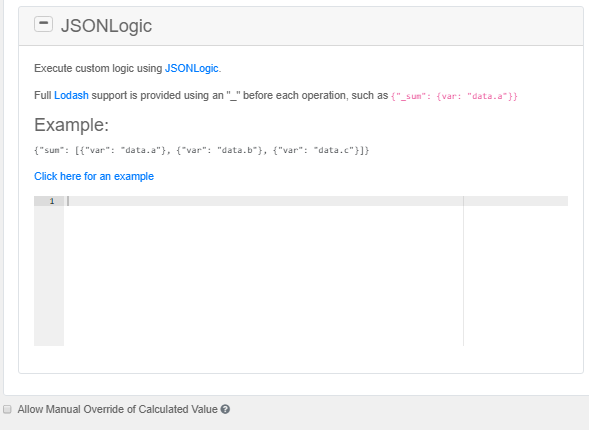Collapse the JSONLogic panel with minus icon
The height and width of the screenshot is (430, 589).
click(x=43, y=24)
